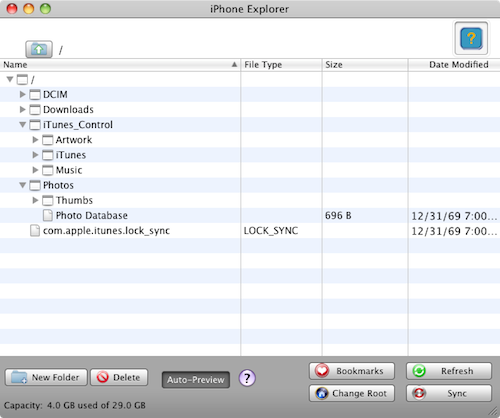This screenshot has height=418, width=500.
Task: Expand the Music folder
Action: (35, 170)
